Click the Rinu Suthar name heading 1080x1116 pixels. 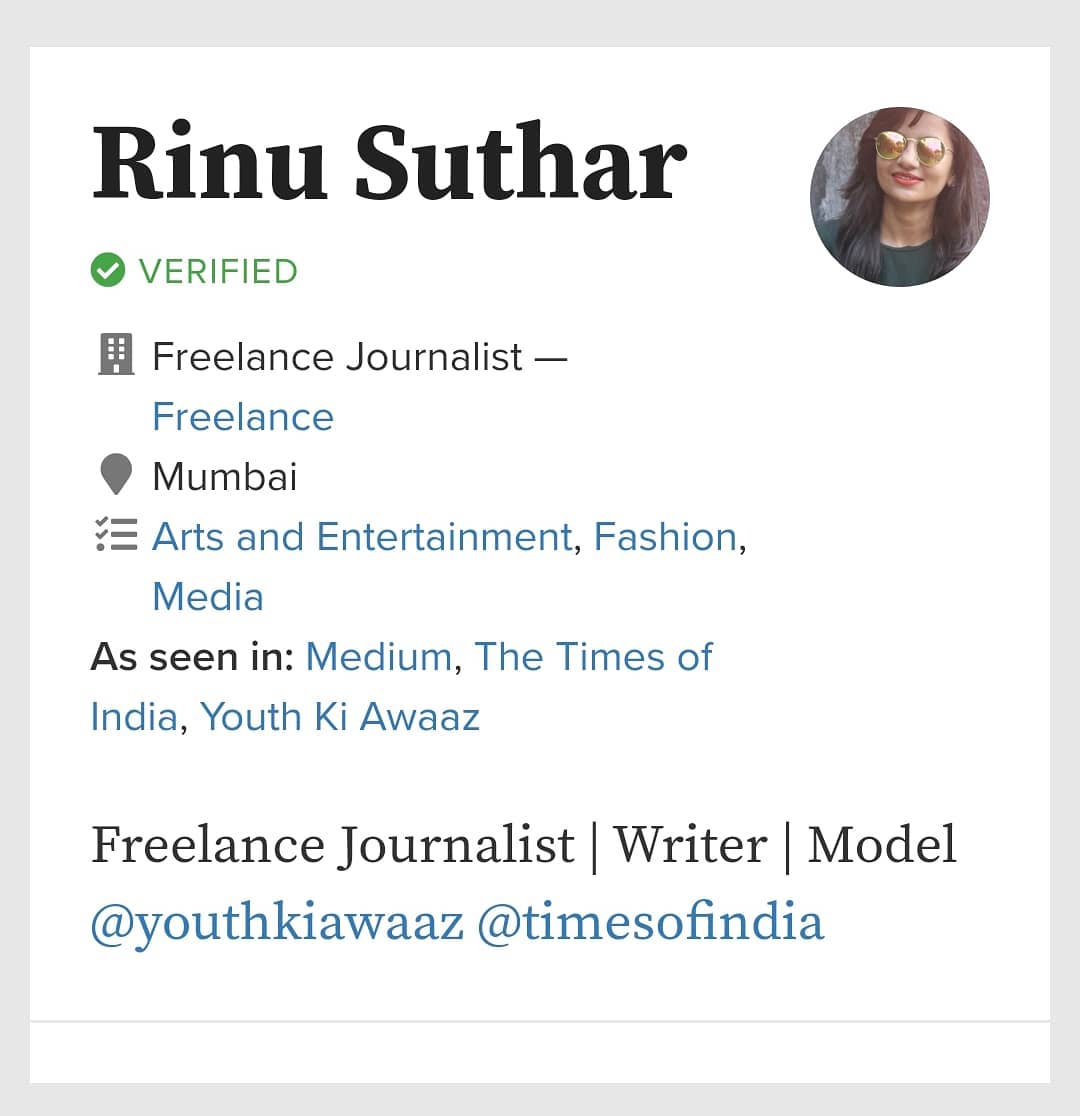pyautogui.click(x=389, y=164)
